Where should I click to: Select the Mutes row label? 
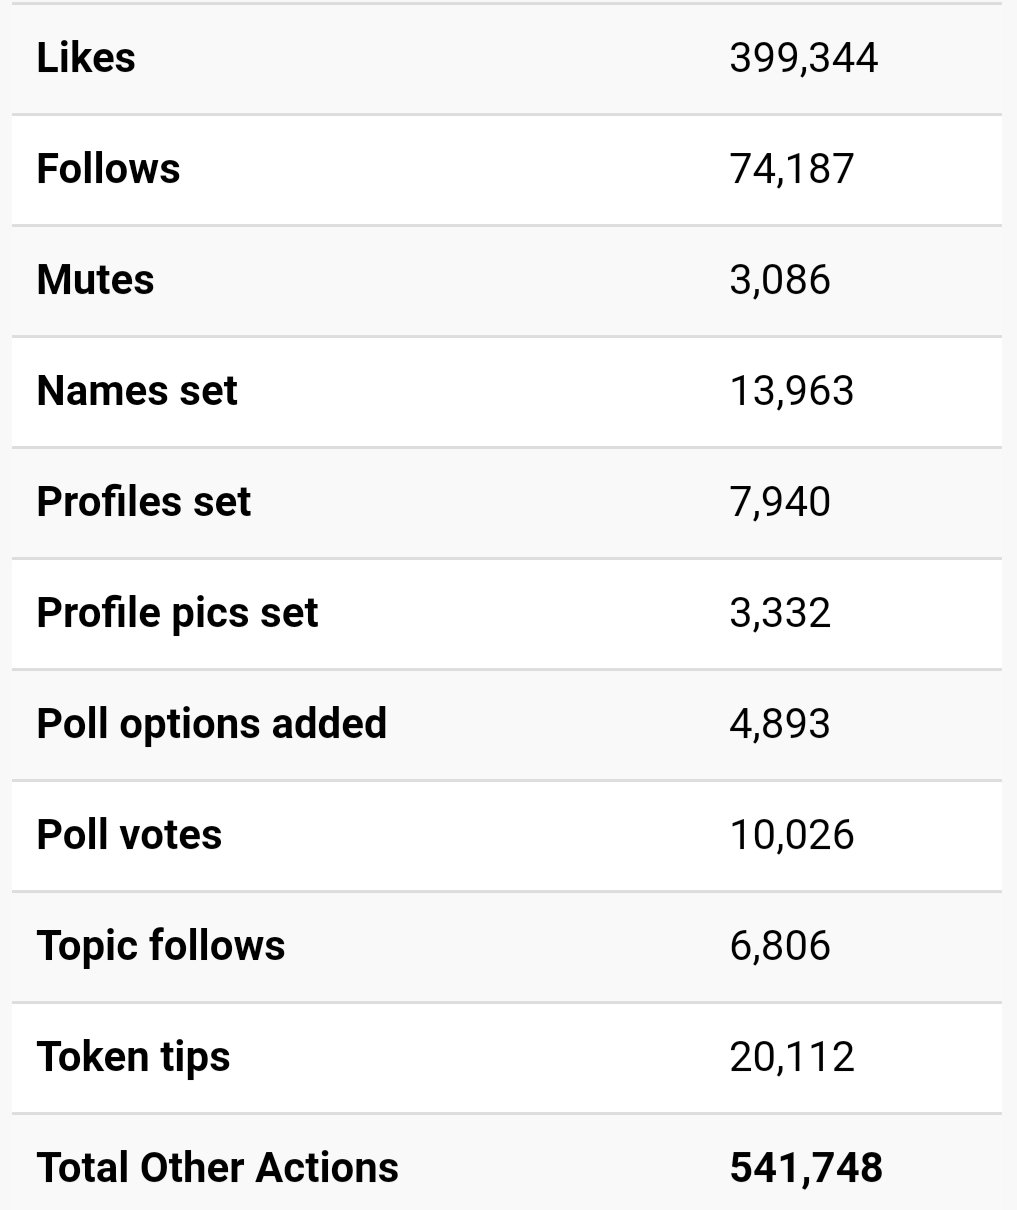pos(95,280)
